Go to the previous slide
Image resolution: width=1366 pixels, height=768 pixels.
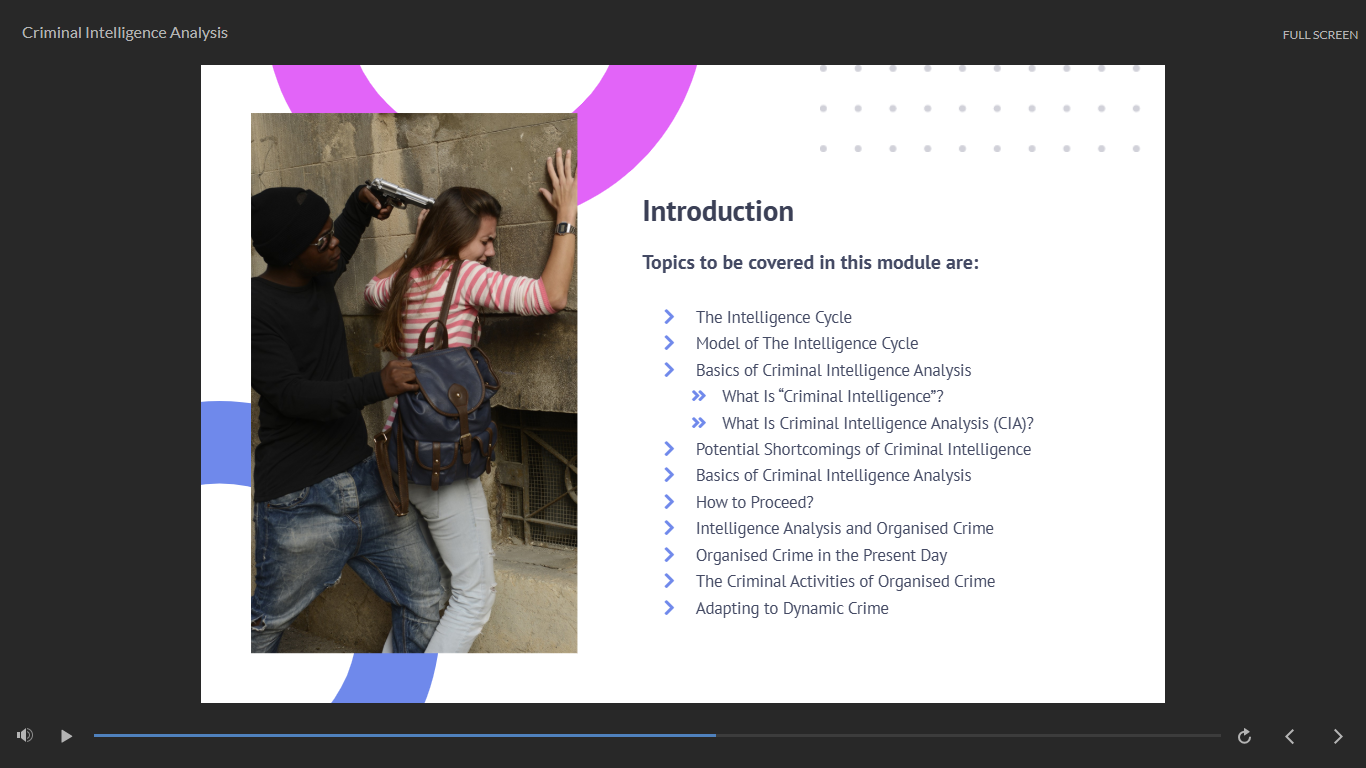click(1290, 736)
